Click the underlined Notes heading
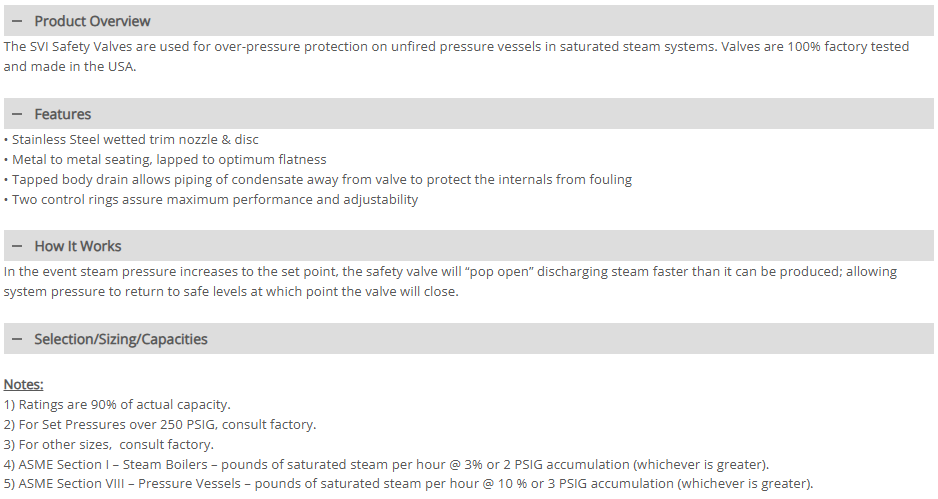Viewport: 938px width, 499px height. tap(24, 384)
